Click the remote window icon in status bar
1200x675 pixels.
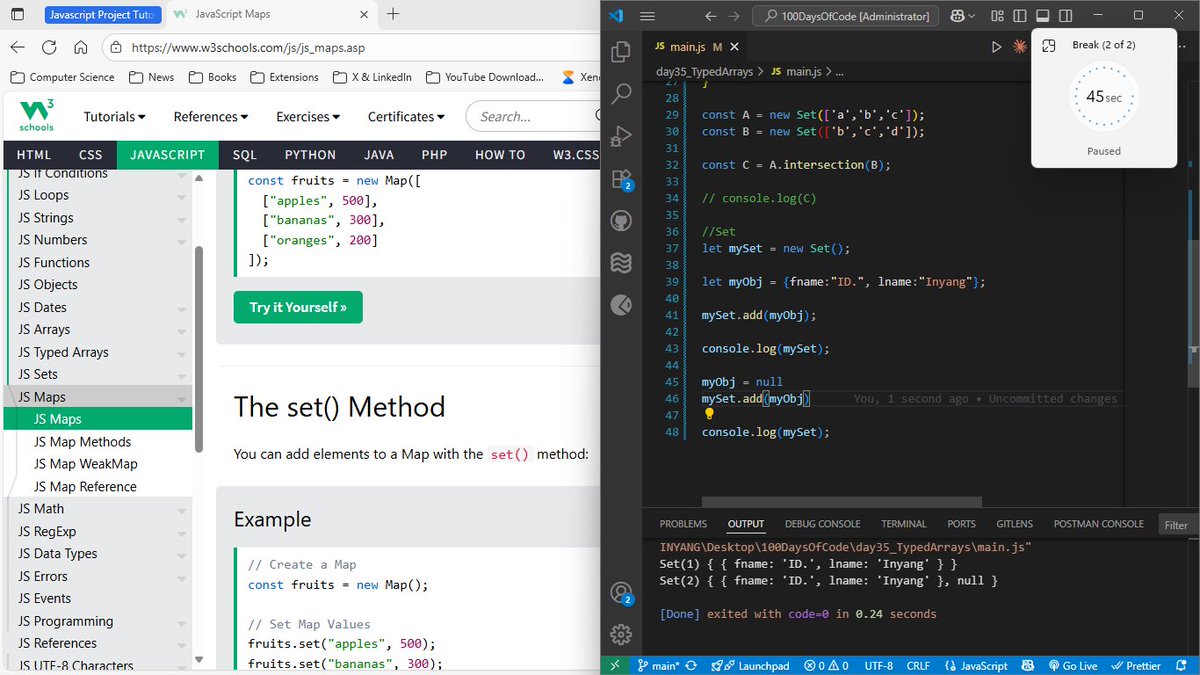tap(615, 666)
